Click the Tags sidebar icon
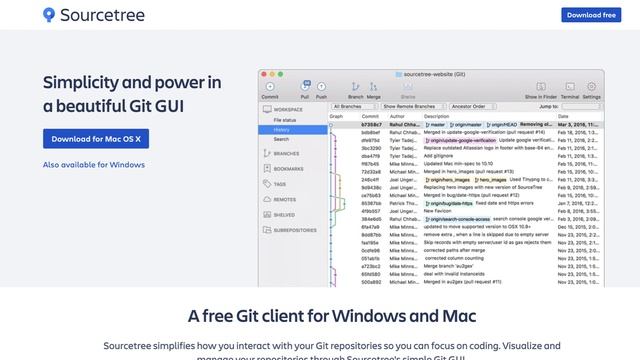Screen dimensions: 640x360 point(267,184)
